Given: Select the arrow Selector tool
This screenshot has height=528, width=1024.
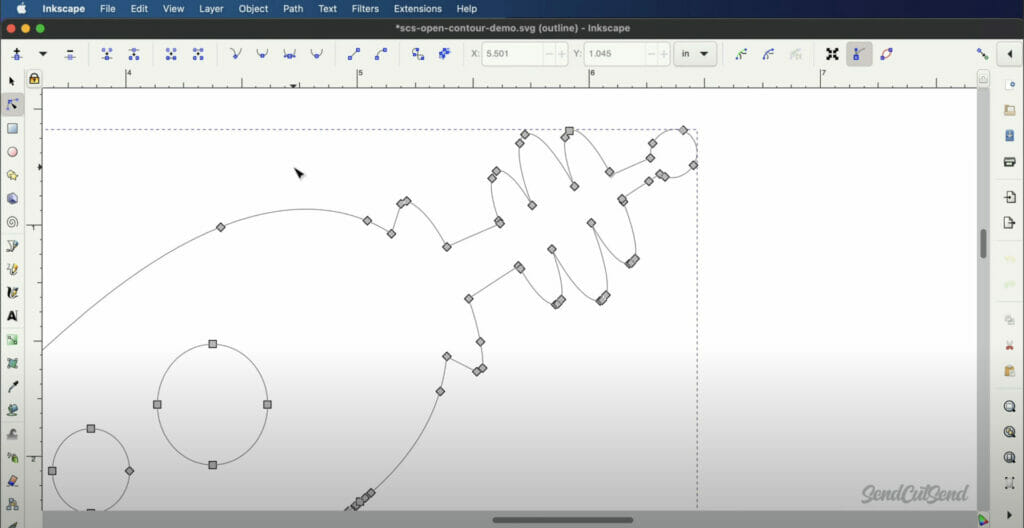Looking at the screenshot, I should pyautogui.click(x=12, y=81).
